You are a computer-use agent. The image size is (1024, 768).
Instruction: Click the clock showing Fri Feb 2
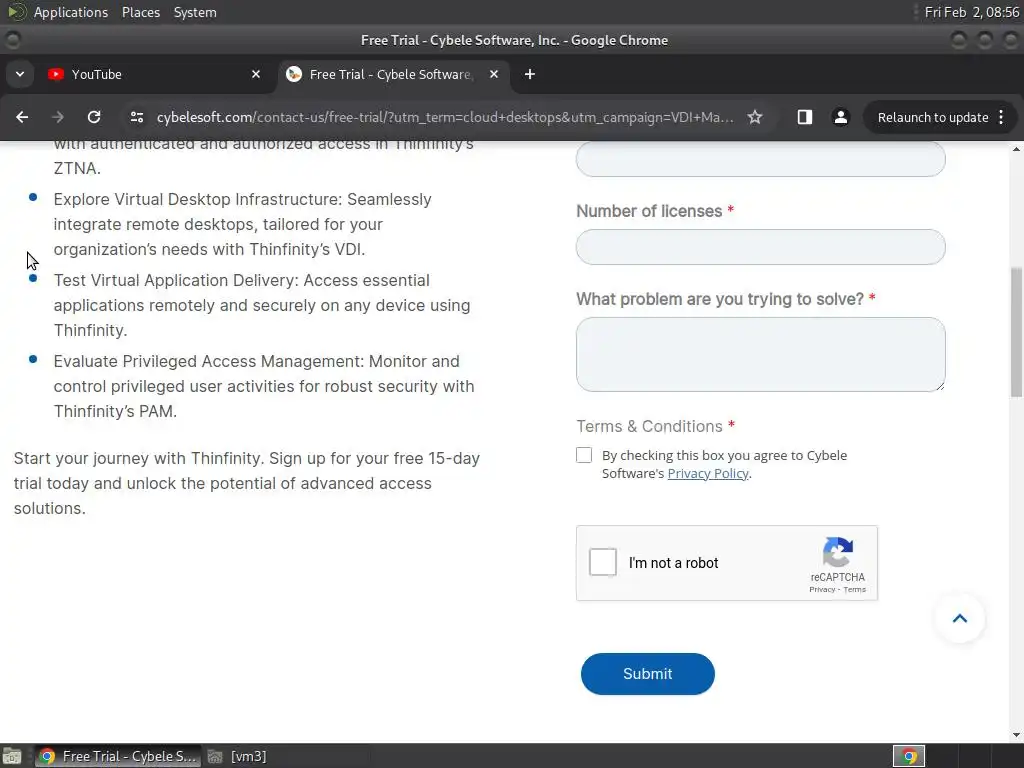971,12
